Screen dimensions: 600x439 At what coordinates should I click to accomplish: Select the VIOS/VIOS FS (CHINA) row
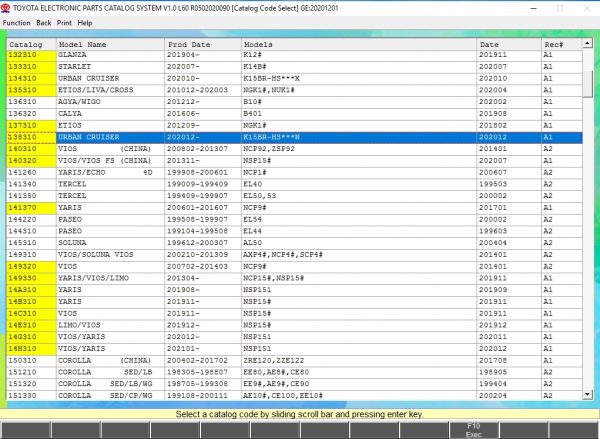click(x=294, y=161)
